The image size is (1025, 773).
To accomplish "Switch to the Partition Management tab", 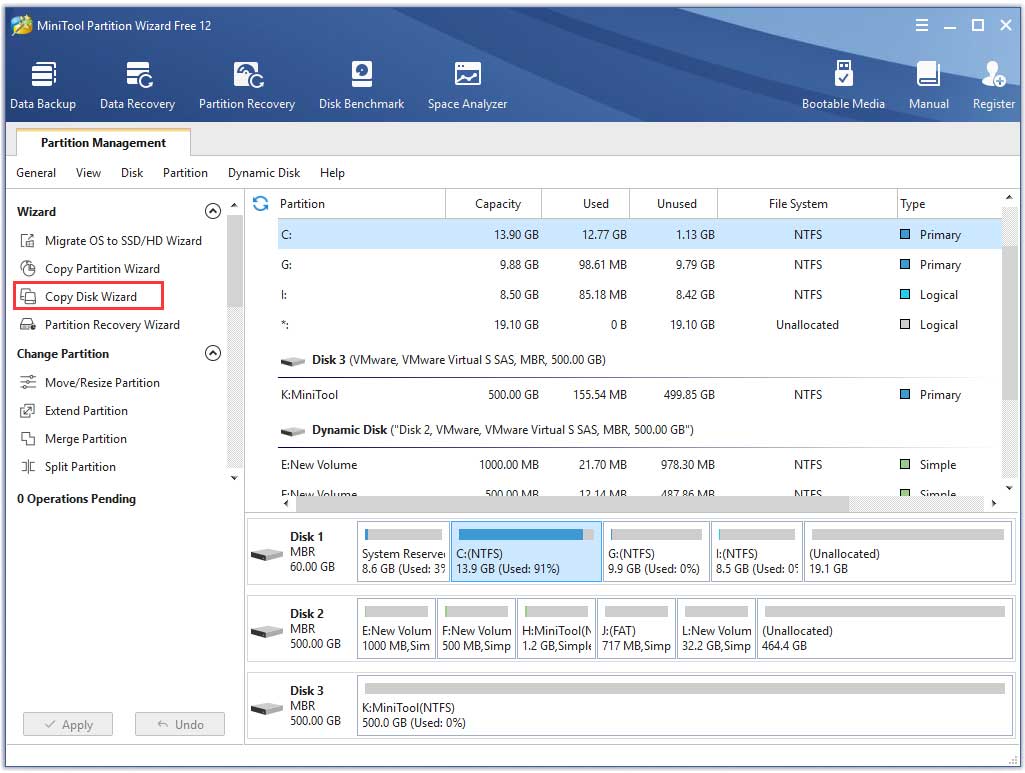I will pyautogui.click(x=102, y=142).
